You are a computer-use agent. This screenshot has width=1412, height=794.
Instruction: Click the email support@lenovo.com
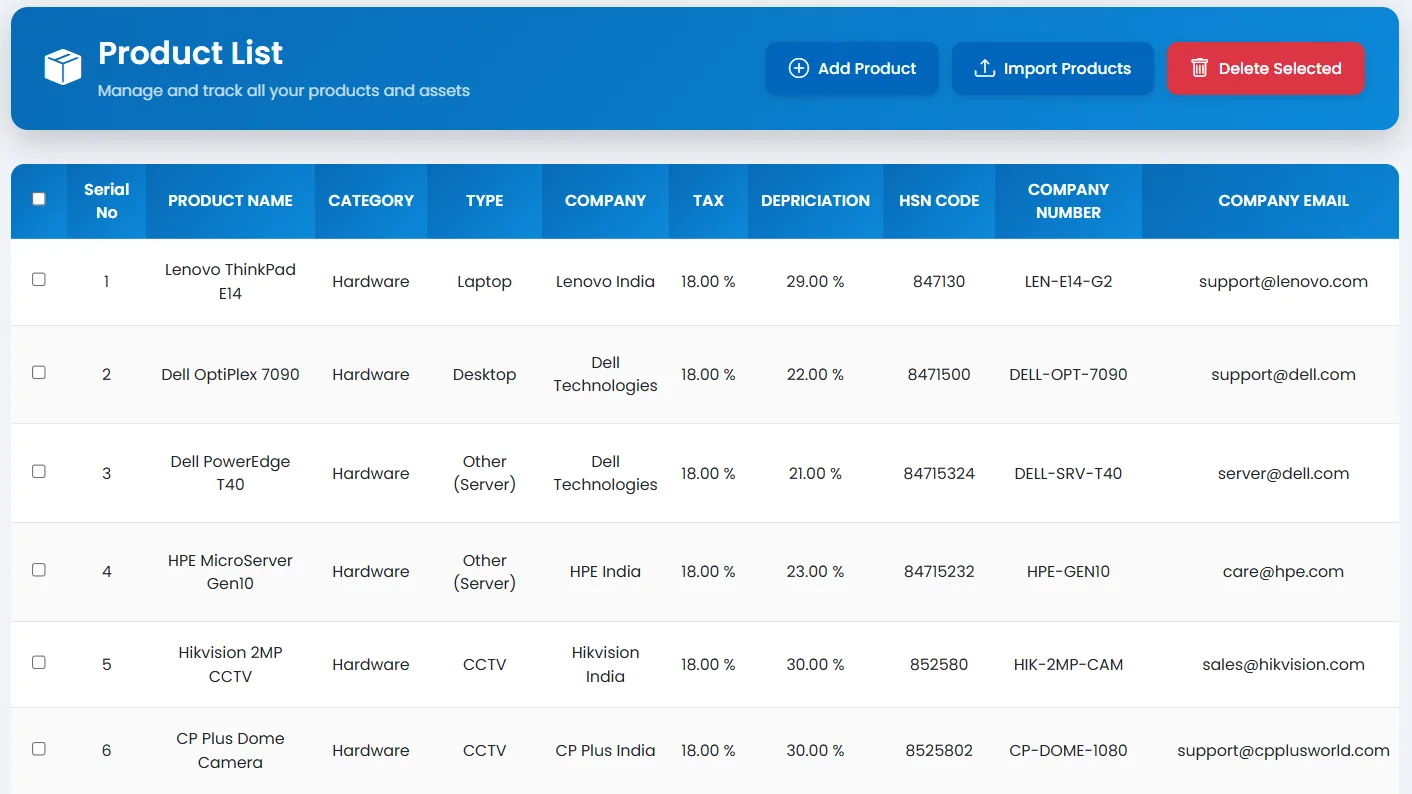(x=1283, y=282)
